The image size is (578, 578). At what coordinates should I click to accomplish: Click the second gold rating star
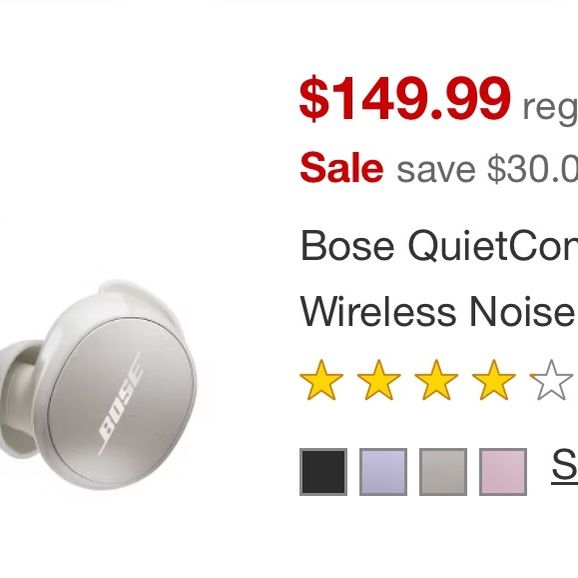[x=379, y=380]
